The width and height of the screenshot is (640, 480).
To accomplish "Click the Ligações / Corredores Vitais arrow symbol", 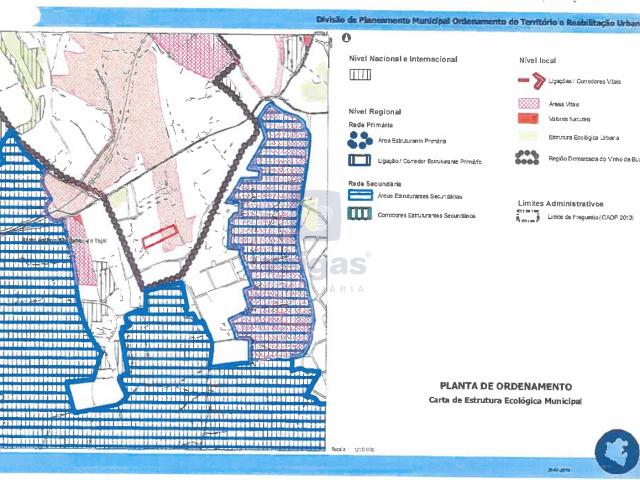I will (x=532, y=81).
